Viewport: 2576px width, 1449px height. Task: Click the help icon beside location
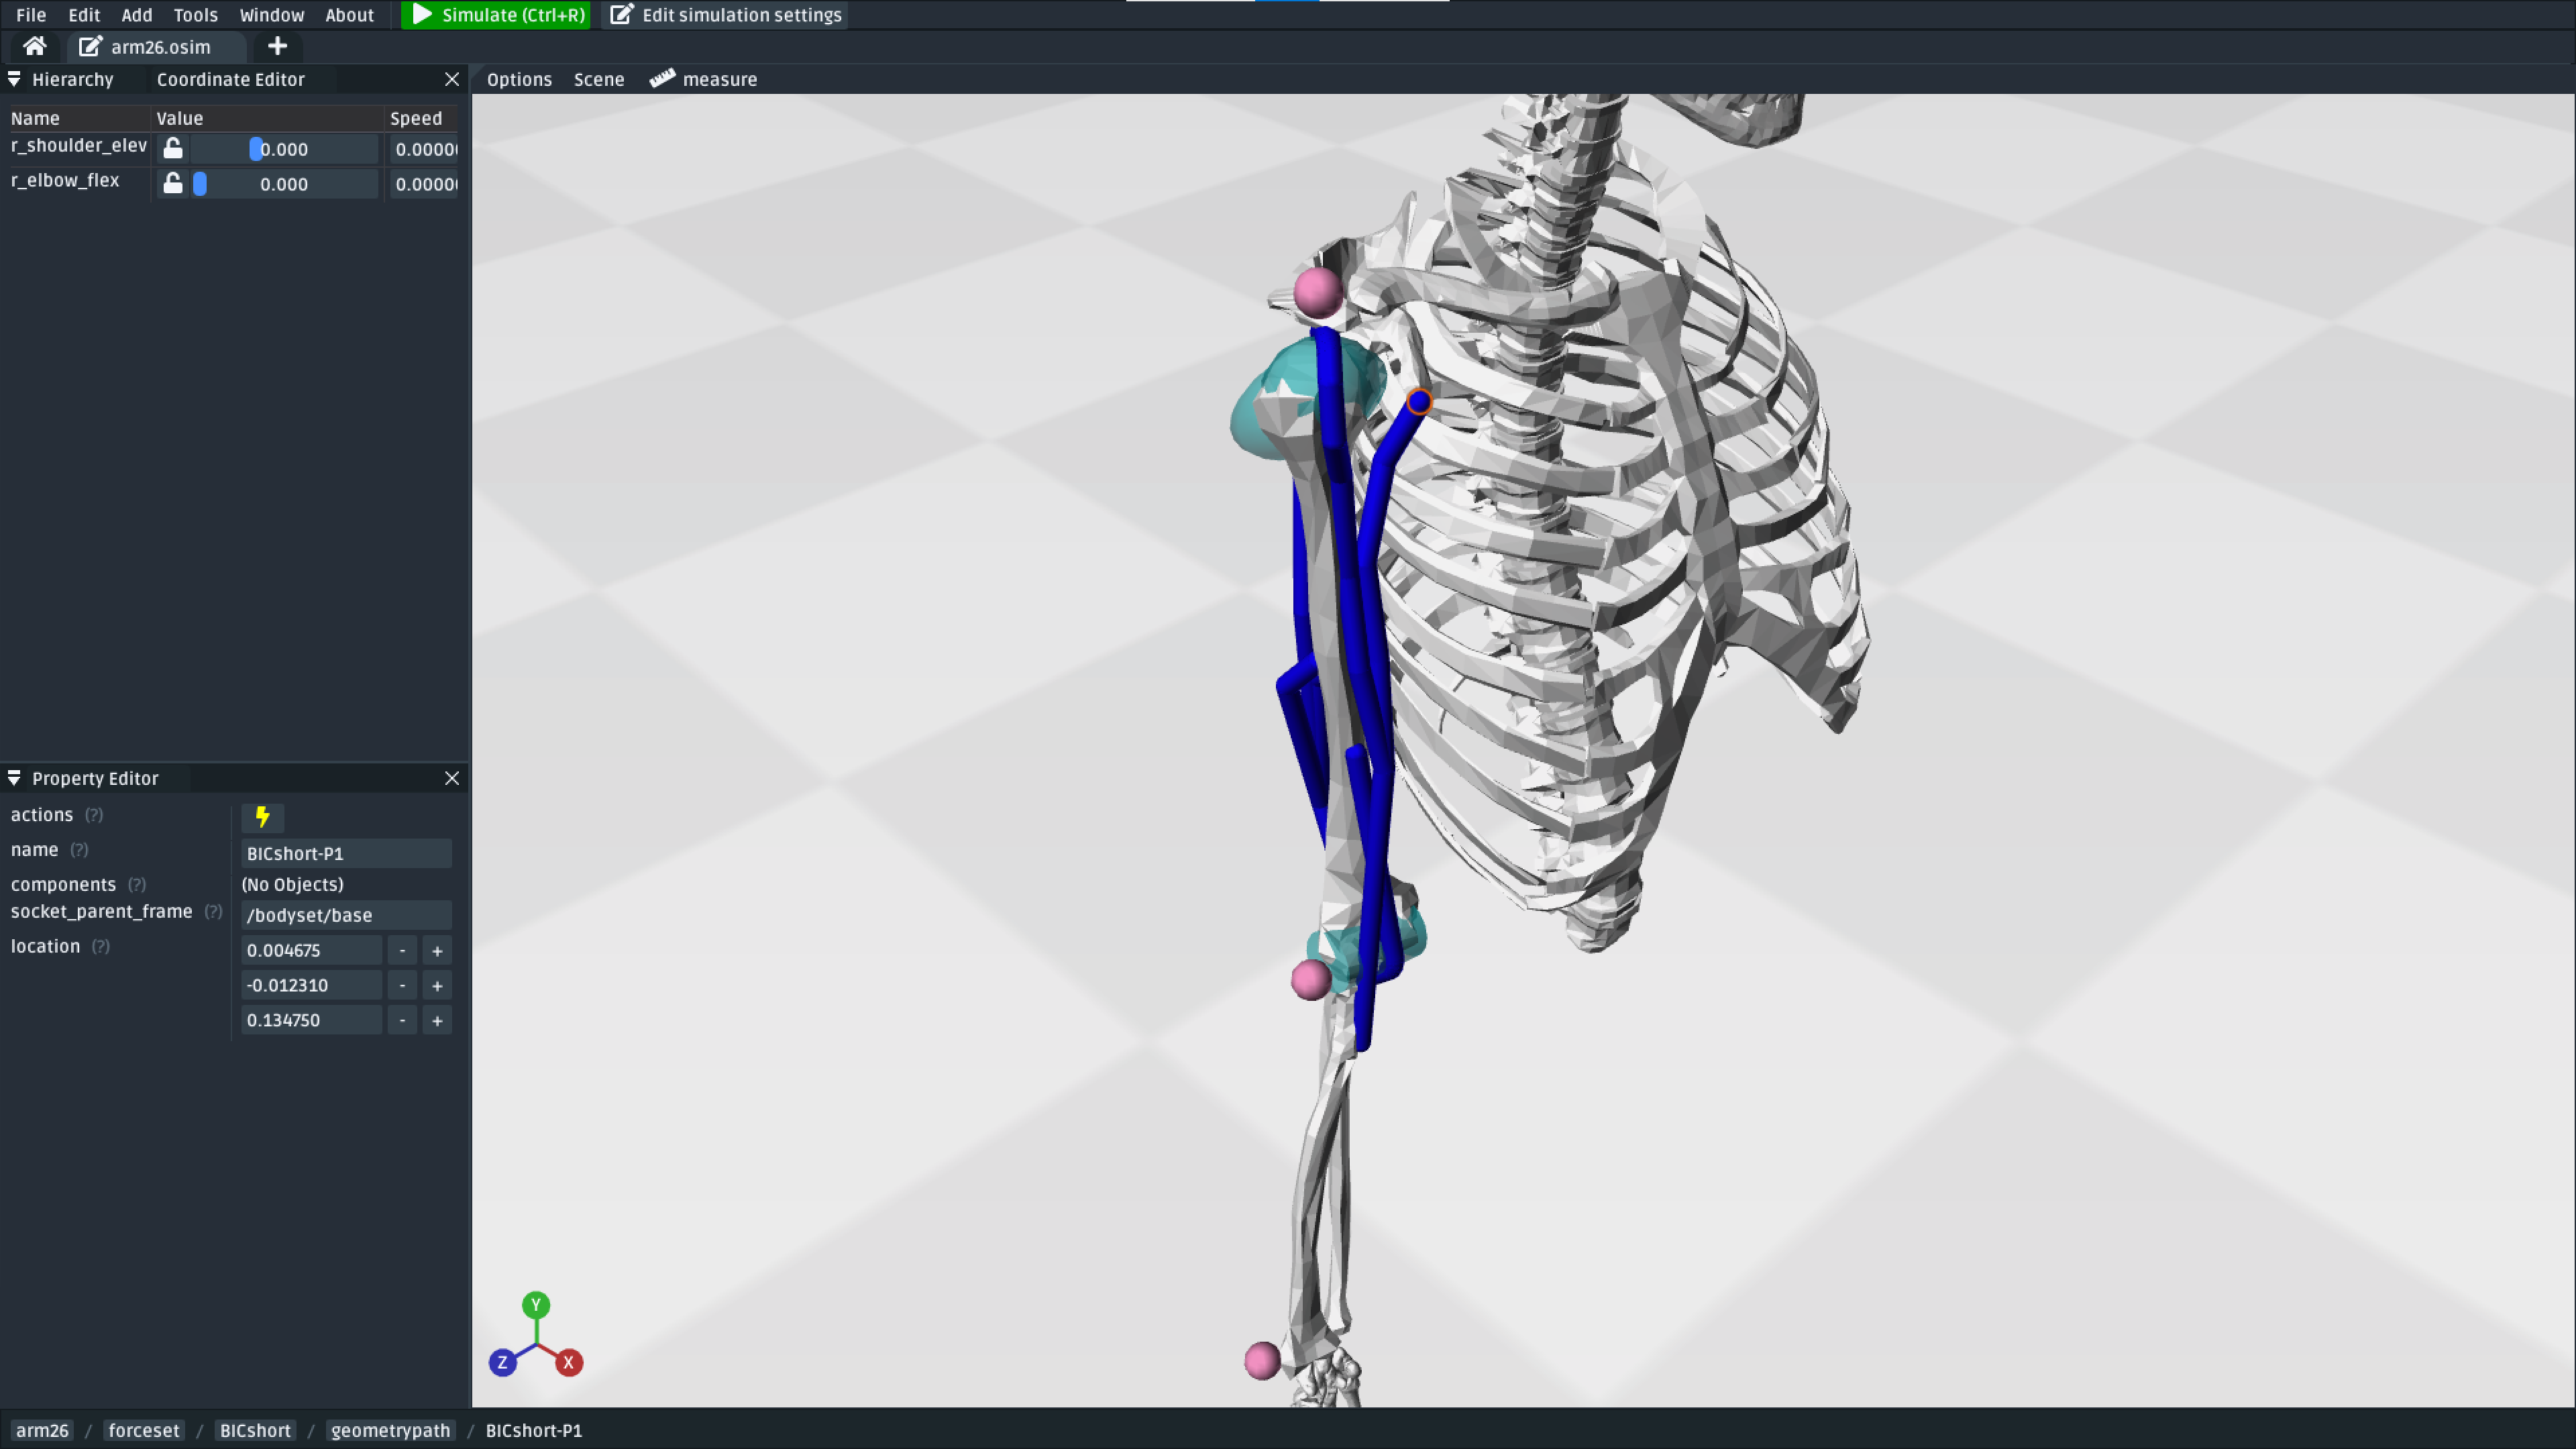coord(100,946)
